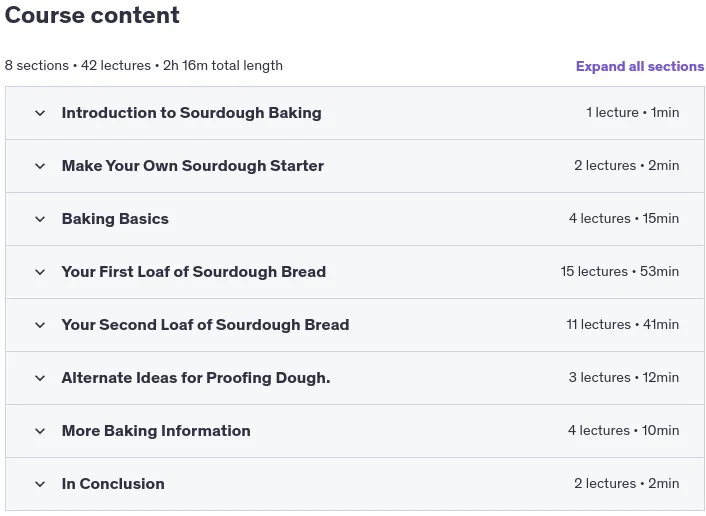The image size is (706, 516).
Task: Expand Your First Loaf of Sourdough Bread title
Action: (194, 272)
